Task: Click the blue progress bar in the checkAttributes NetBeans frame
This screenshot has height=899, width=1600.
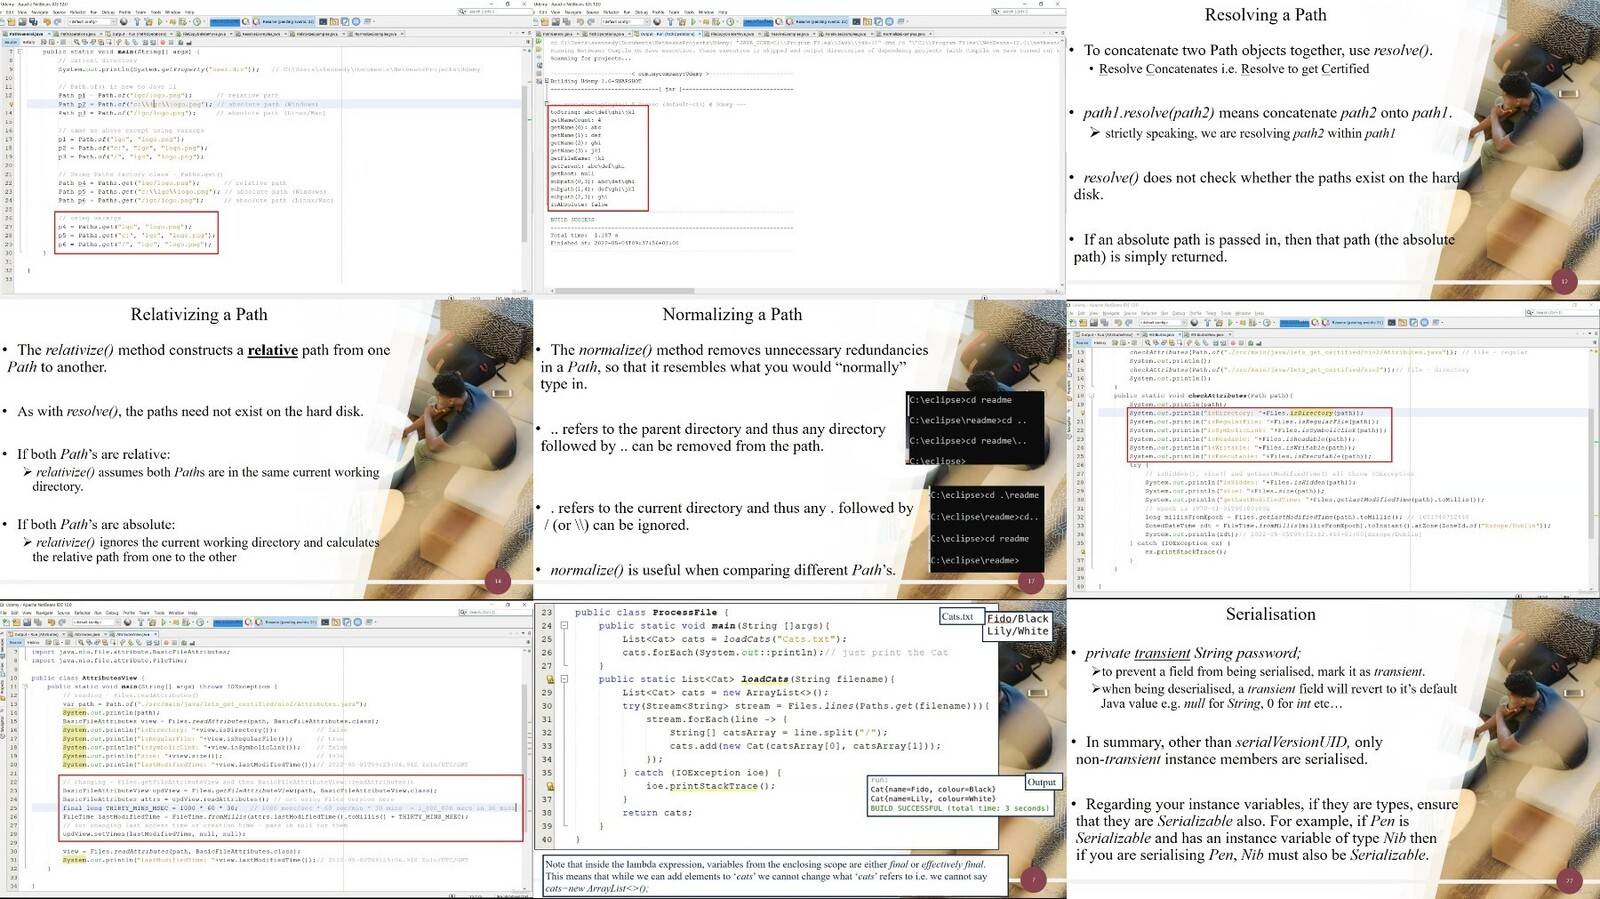Action: click(x=1294, y=322)
